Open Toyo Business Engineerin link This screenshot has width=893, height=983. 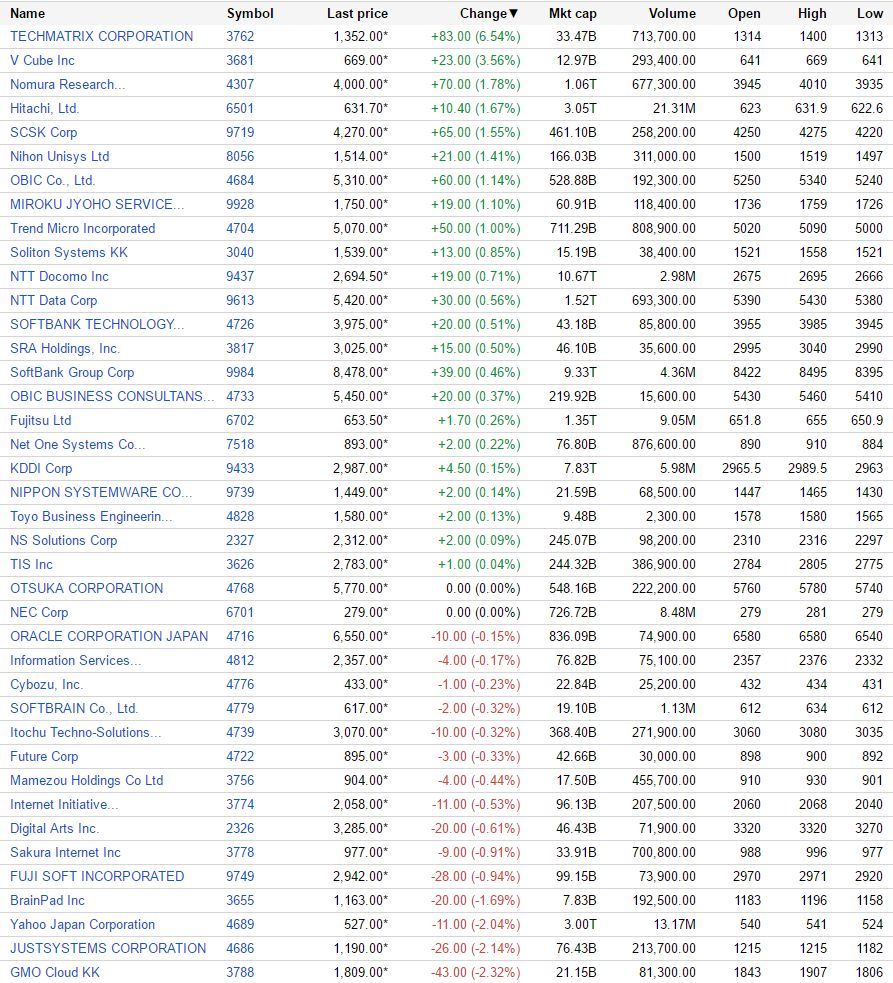click(91, 517)
